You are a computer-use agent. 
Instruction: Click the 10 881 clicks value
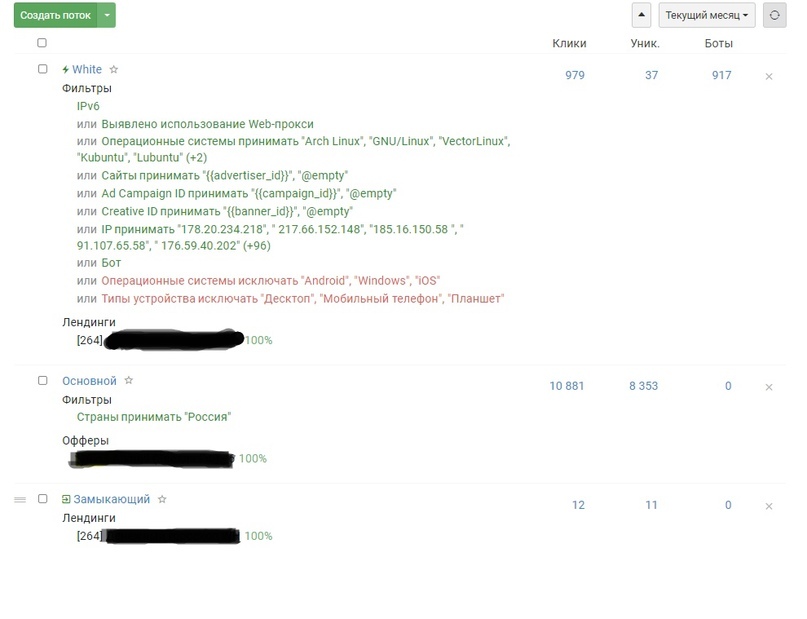tap(567, 386)
